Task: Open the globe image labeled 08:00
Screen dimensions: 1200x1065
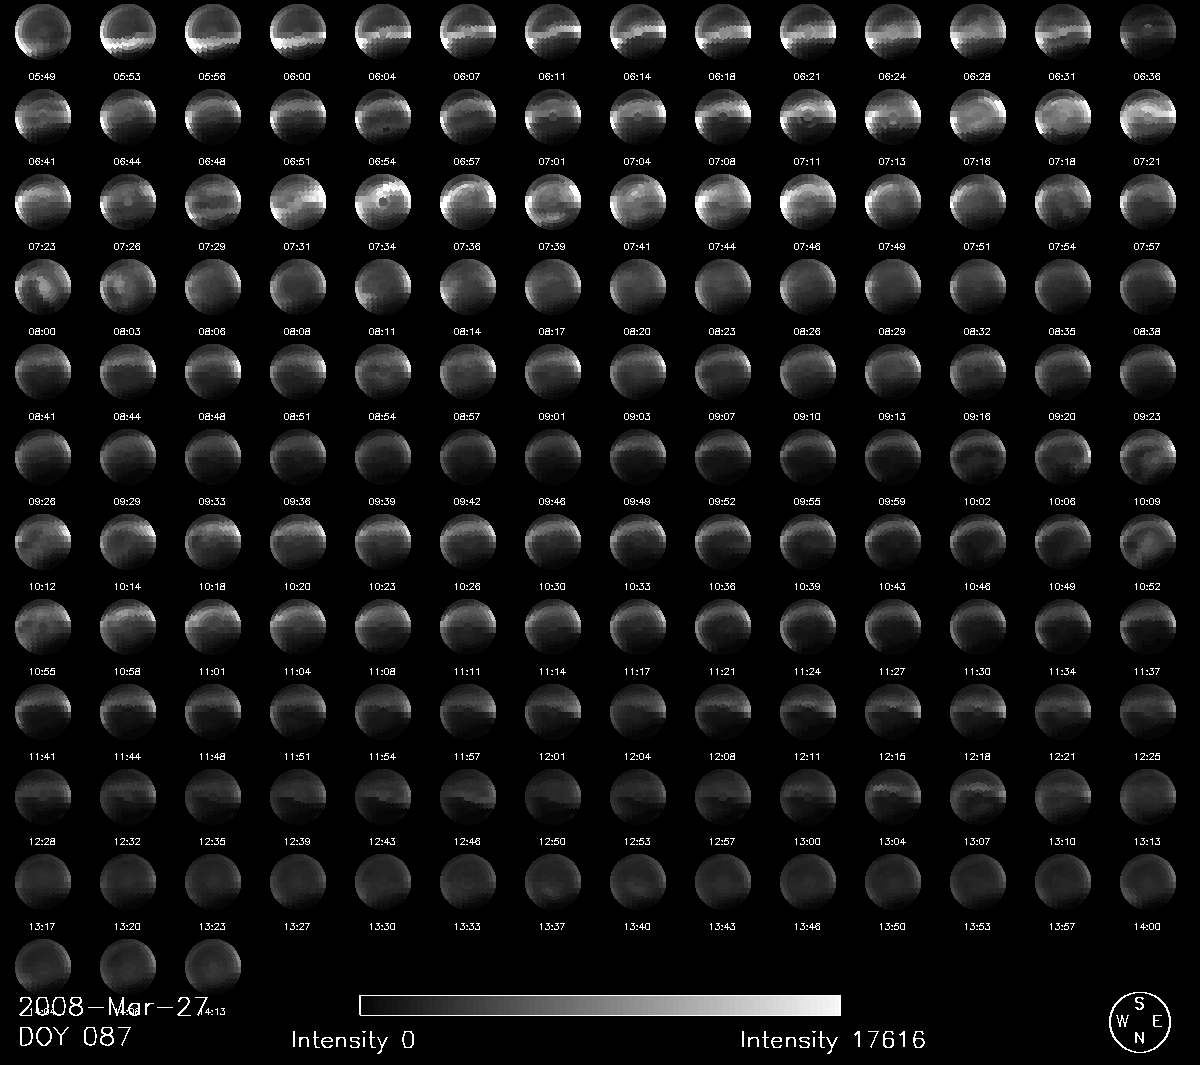Action: point(43,288)
